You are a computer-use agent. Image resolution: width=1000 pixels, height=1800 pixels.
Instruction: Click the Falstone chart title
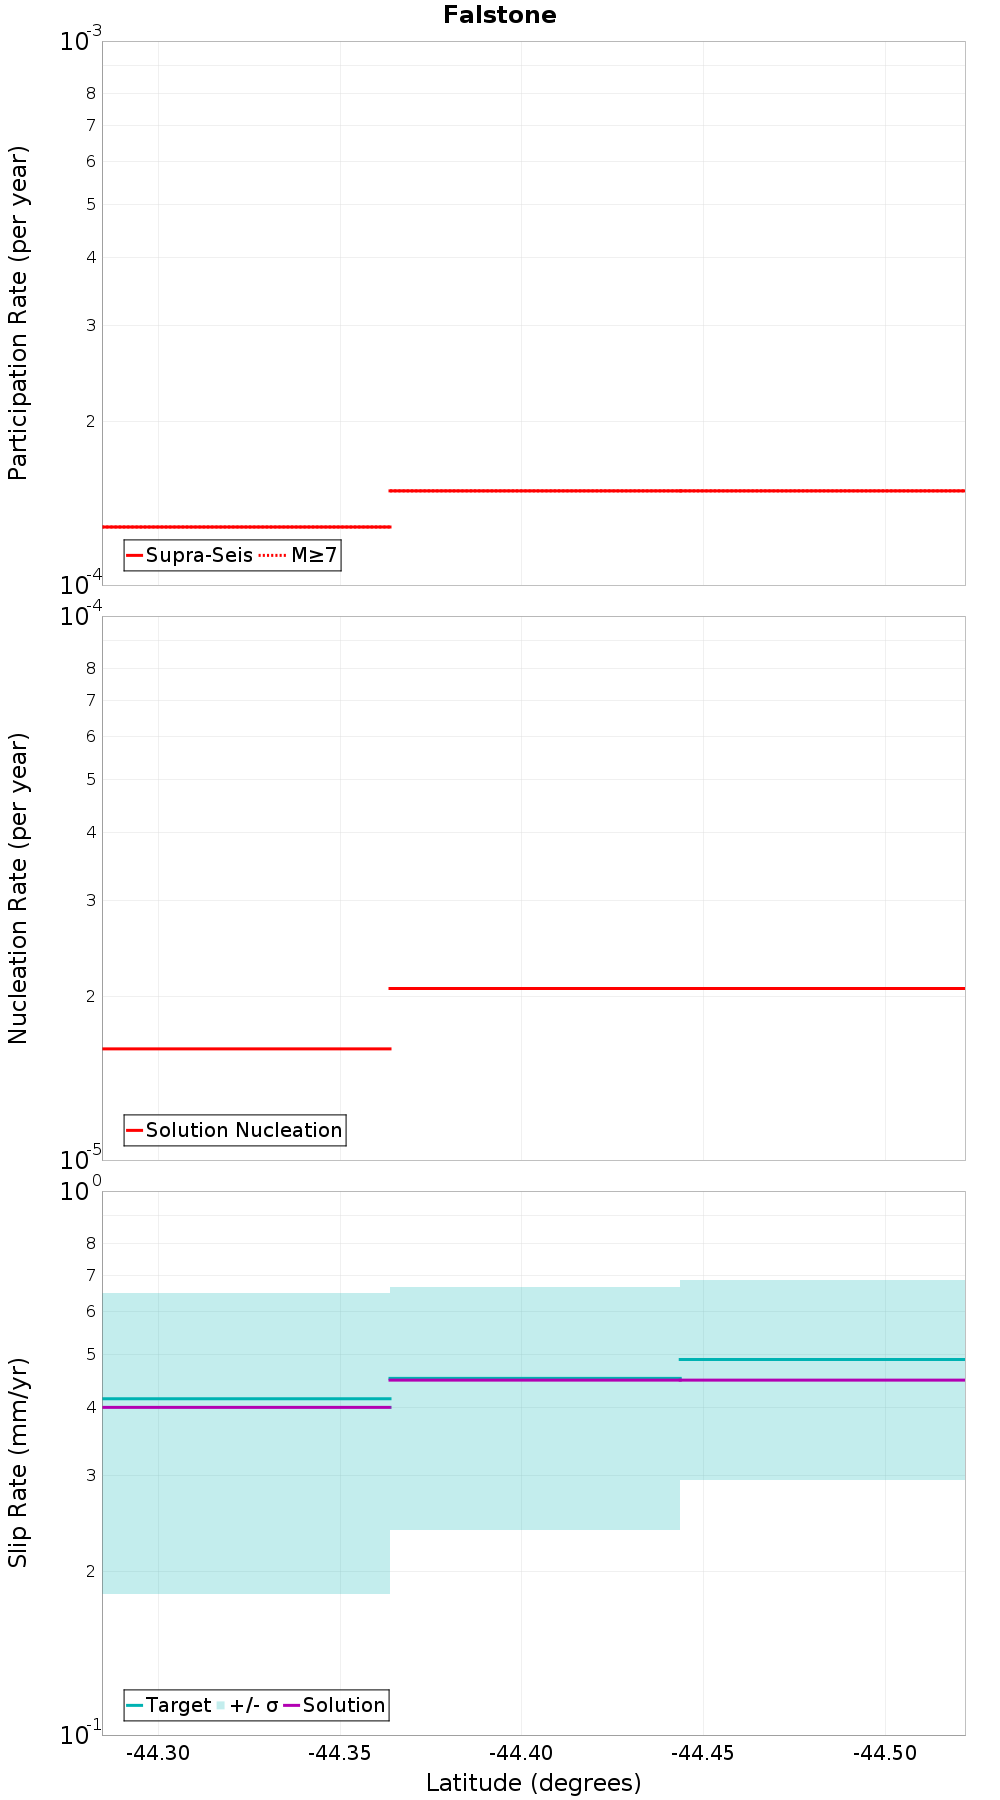pyautogui.click(x=500, y=15)
